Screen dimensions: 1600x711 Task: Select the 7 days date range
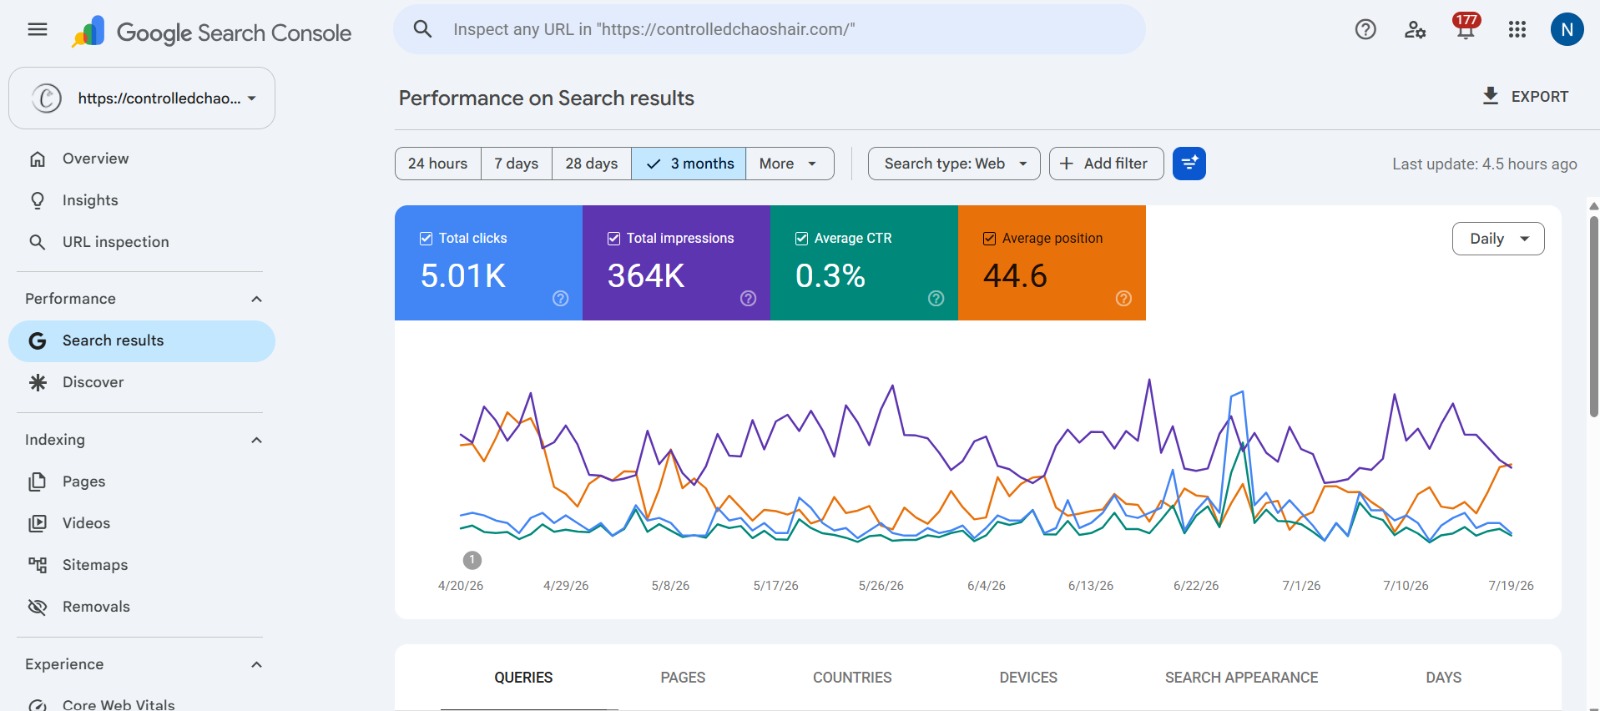(x=516, y=163)
